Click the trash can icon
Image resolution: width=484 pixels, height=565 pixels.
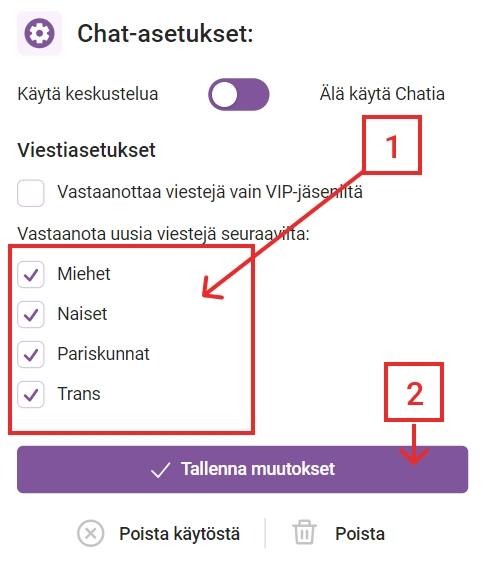coord(304,532)
